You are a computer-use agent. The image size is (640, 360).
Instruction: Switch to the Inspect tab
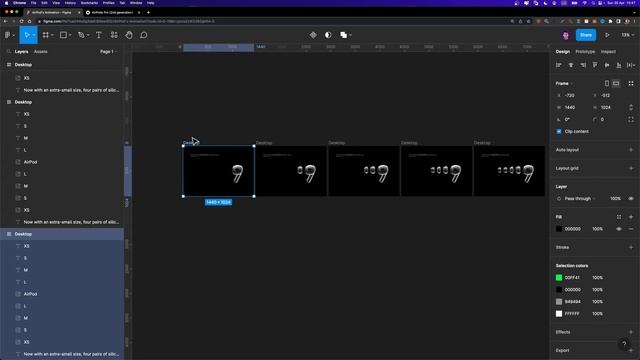608,52
